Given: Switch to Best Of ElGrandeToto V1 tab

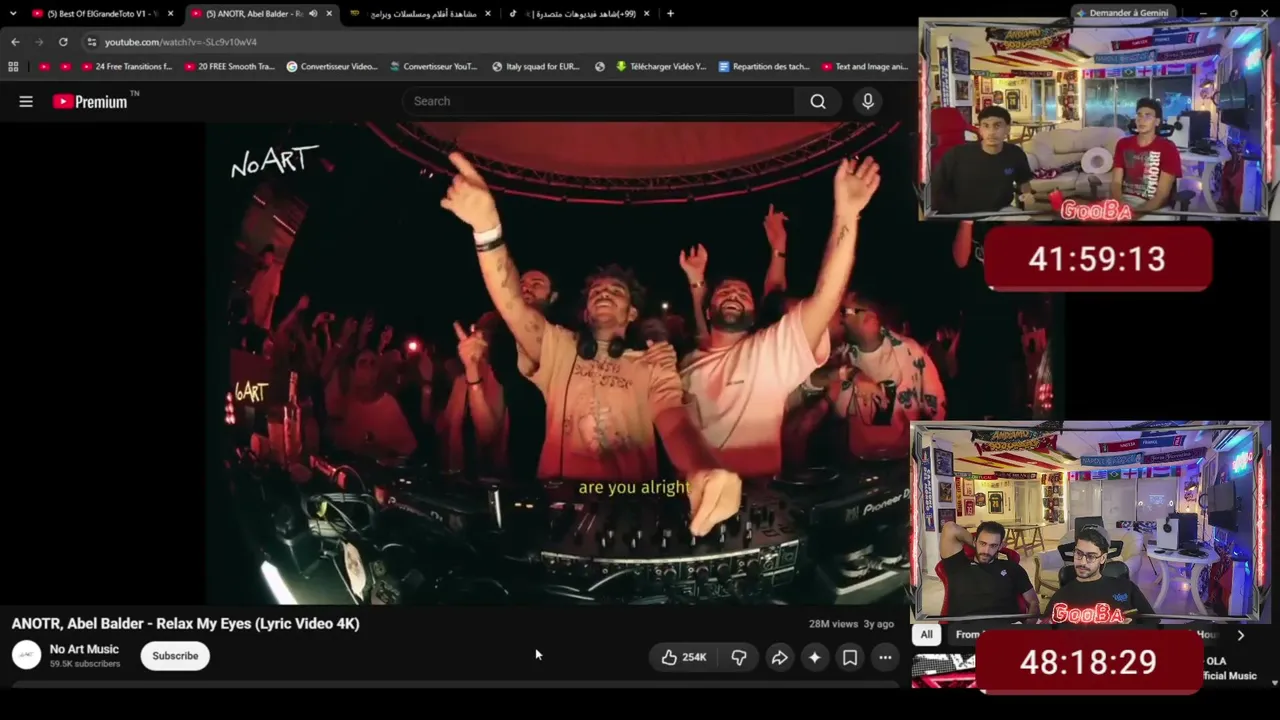Looking at the screenshot, I should click(x=103, y=14).
